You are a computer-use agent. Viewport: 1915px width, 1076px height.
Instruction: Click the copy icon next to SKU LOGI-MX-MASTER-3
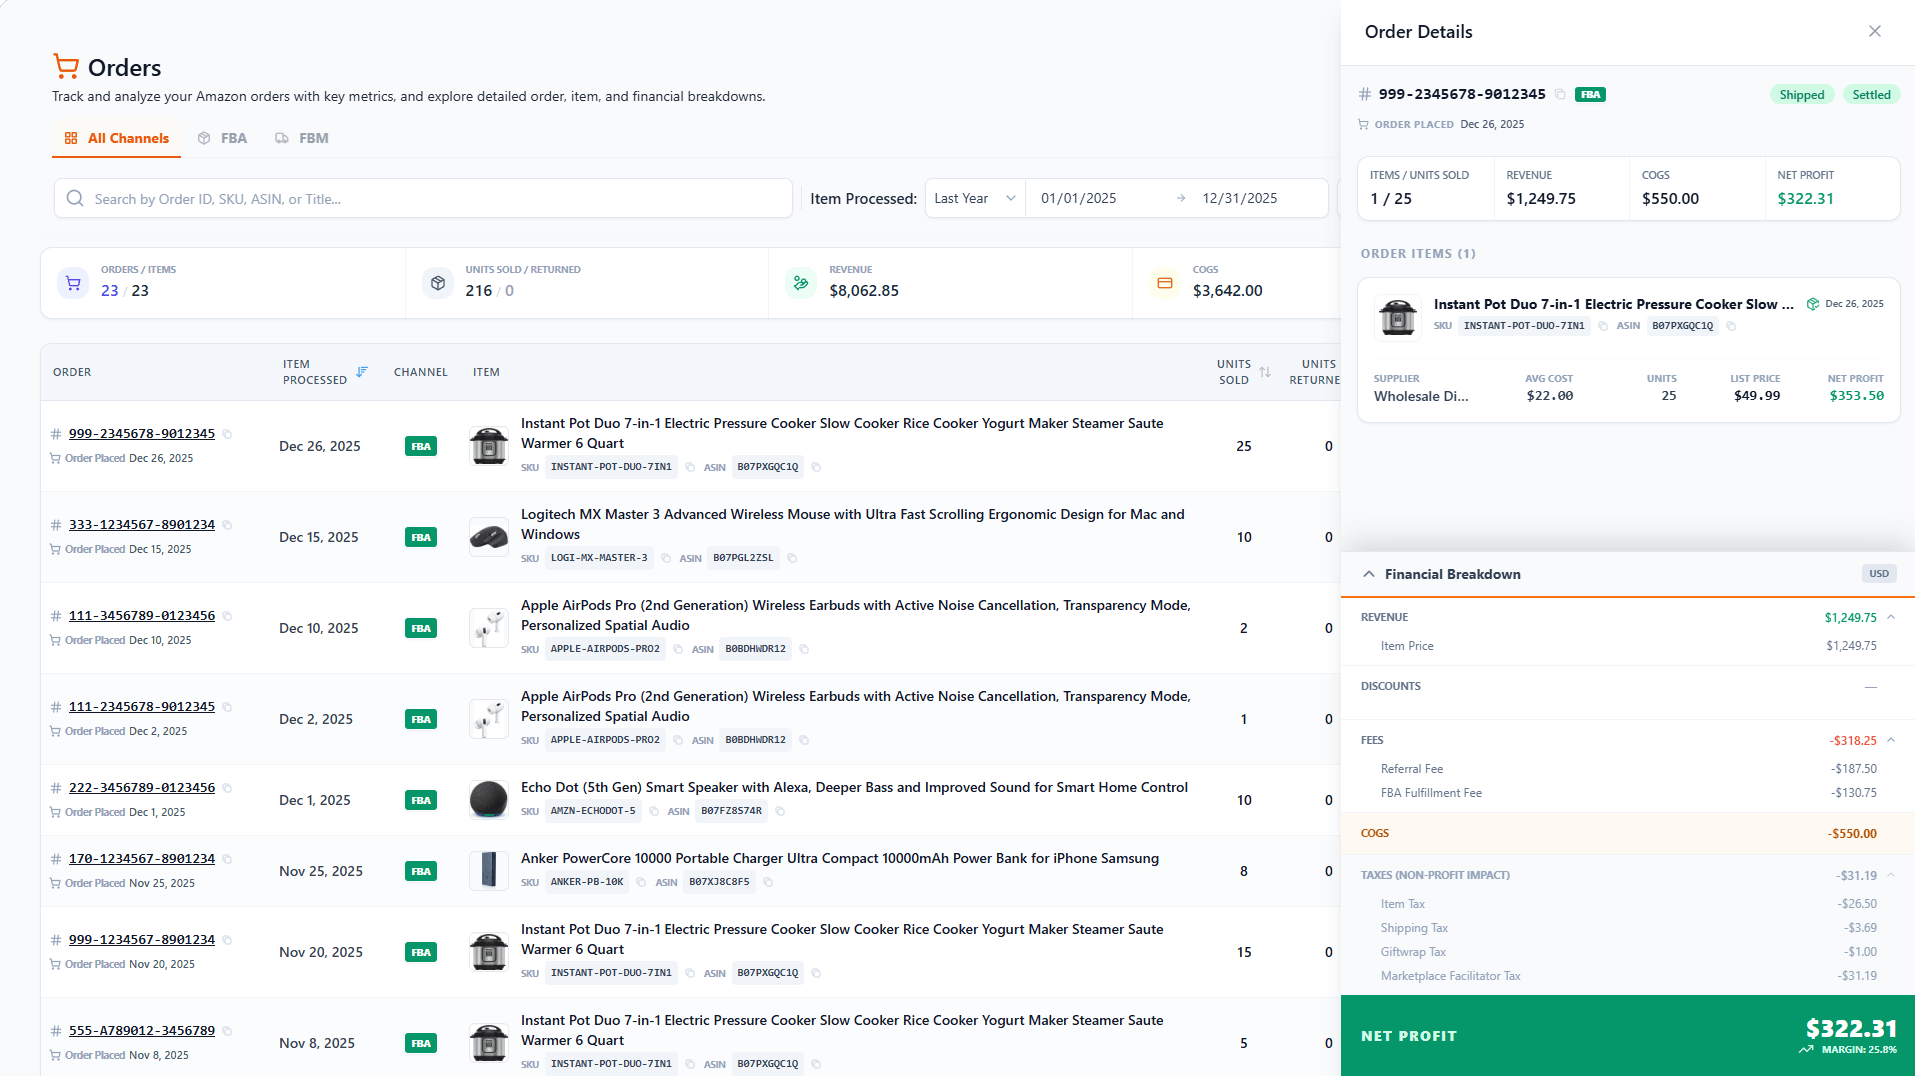pyautogui.click(x=666, y=558)
